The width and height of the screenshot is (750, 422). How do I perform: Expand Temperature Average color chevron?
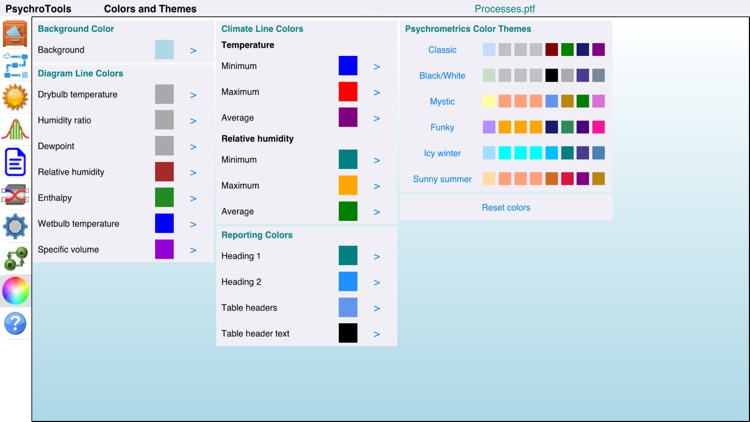[x=376, y=118]
